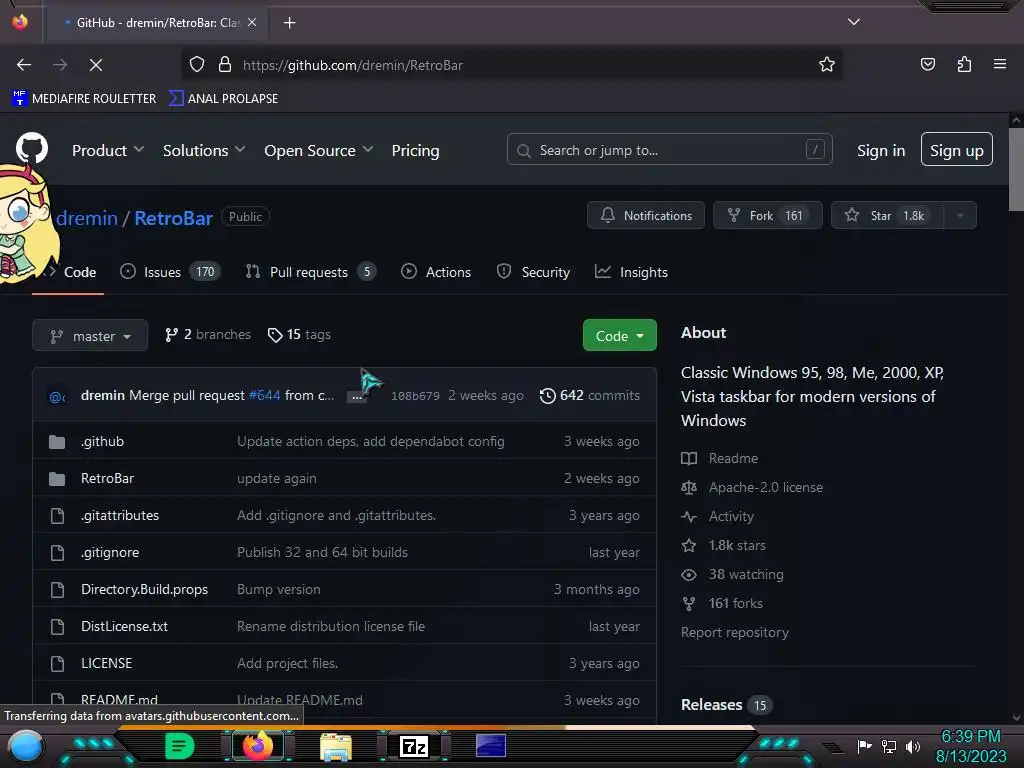Open commit hash 108b679
1024x768 pixels.
tap(415, 396)
